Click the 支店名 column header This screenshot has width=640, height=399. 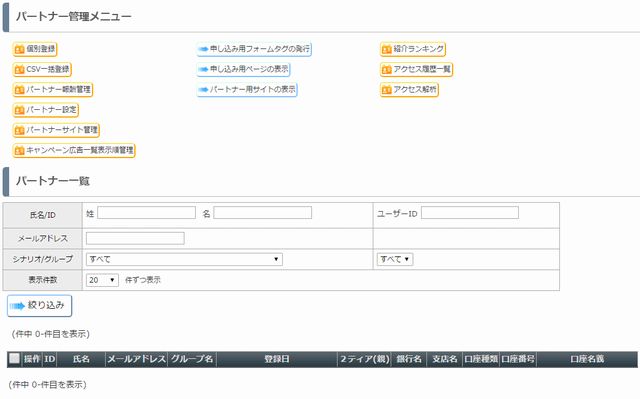(x=444, y=359)
